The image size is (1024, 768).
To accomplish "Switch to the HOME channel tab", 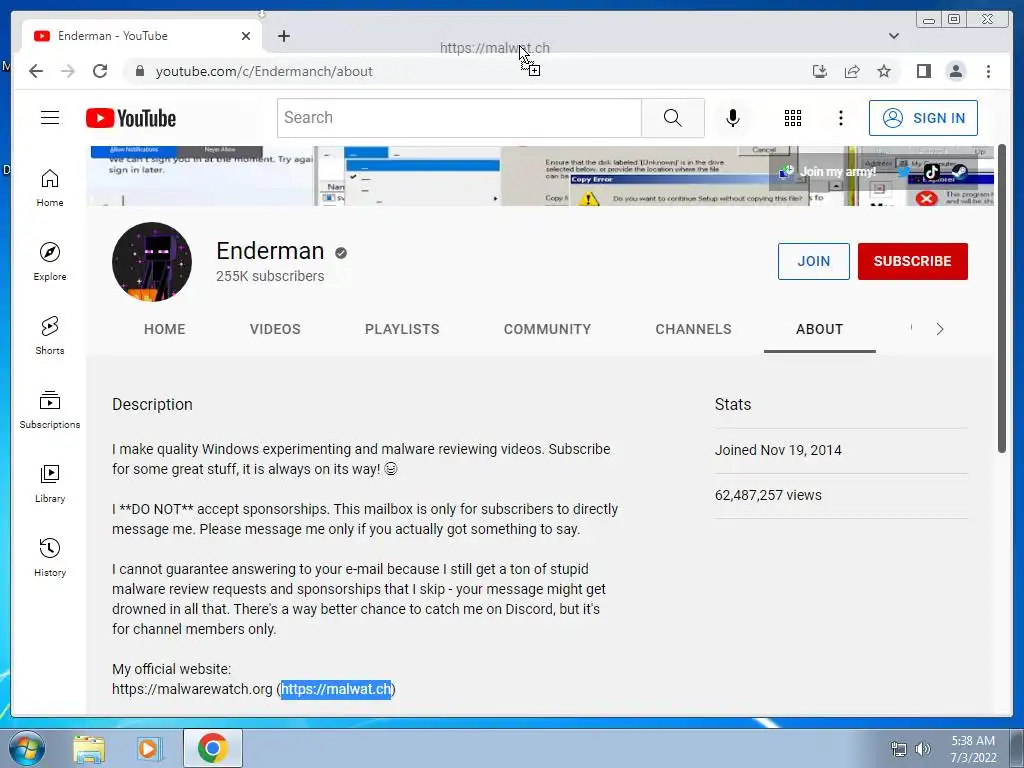I will (165, 329).
